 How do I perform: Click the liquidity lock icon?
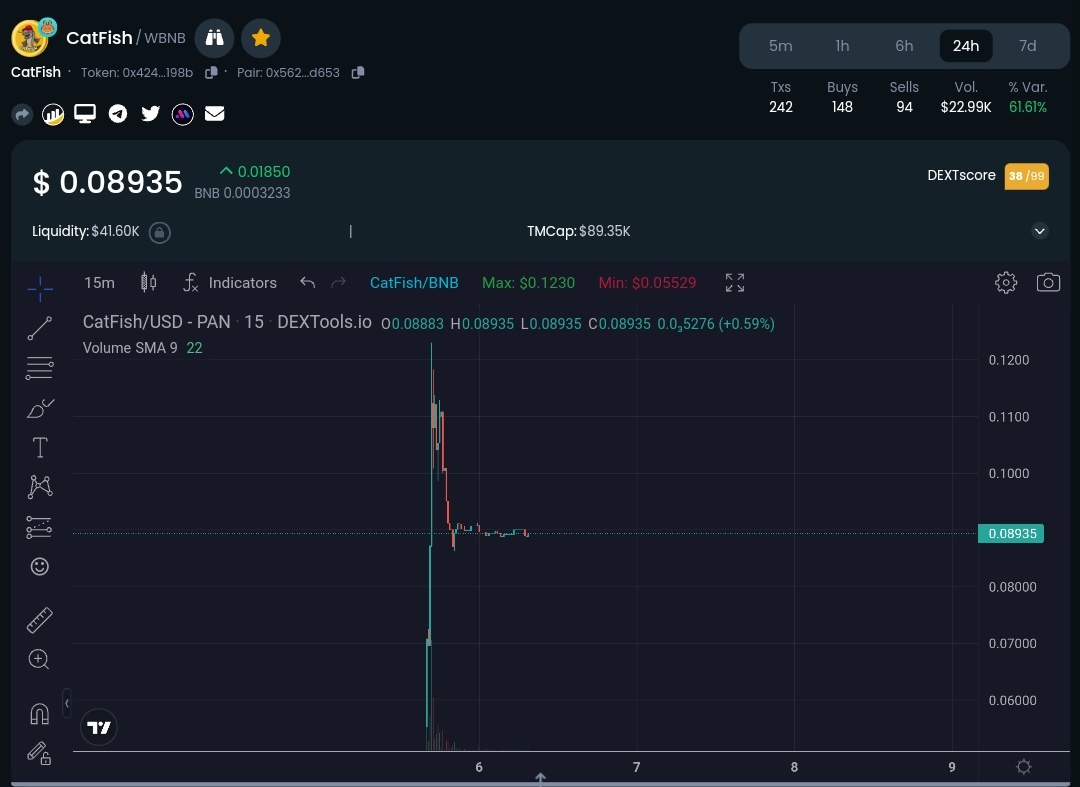159,232
